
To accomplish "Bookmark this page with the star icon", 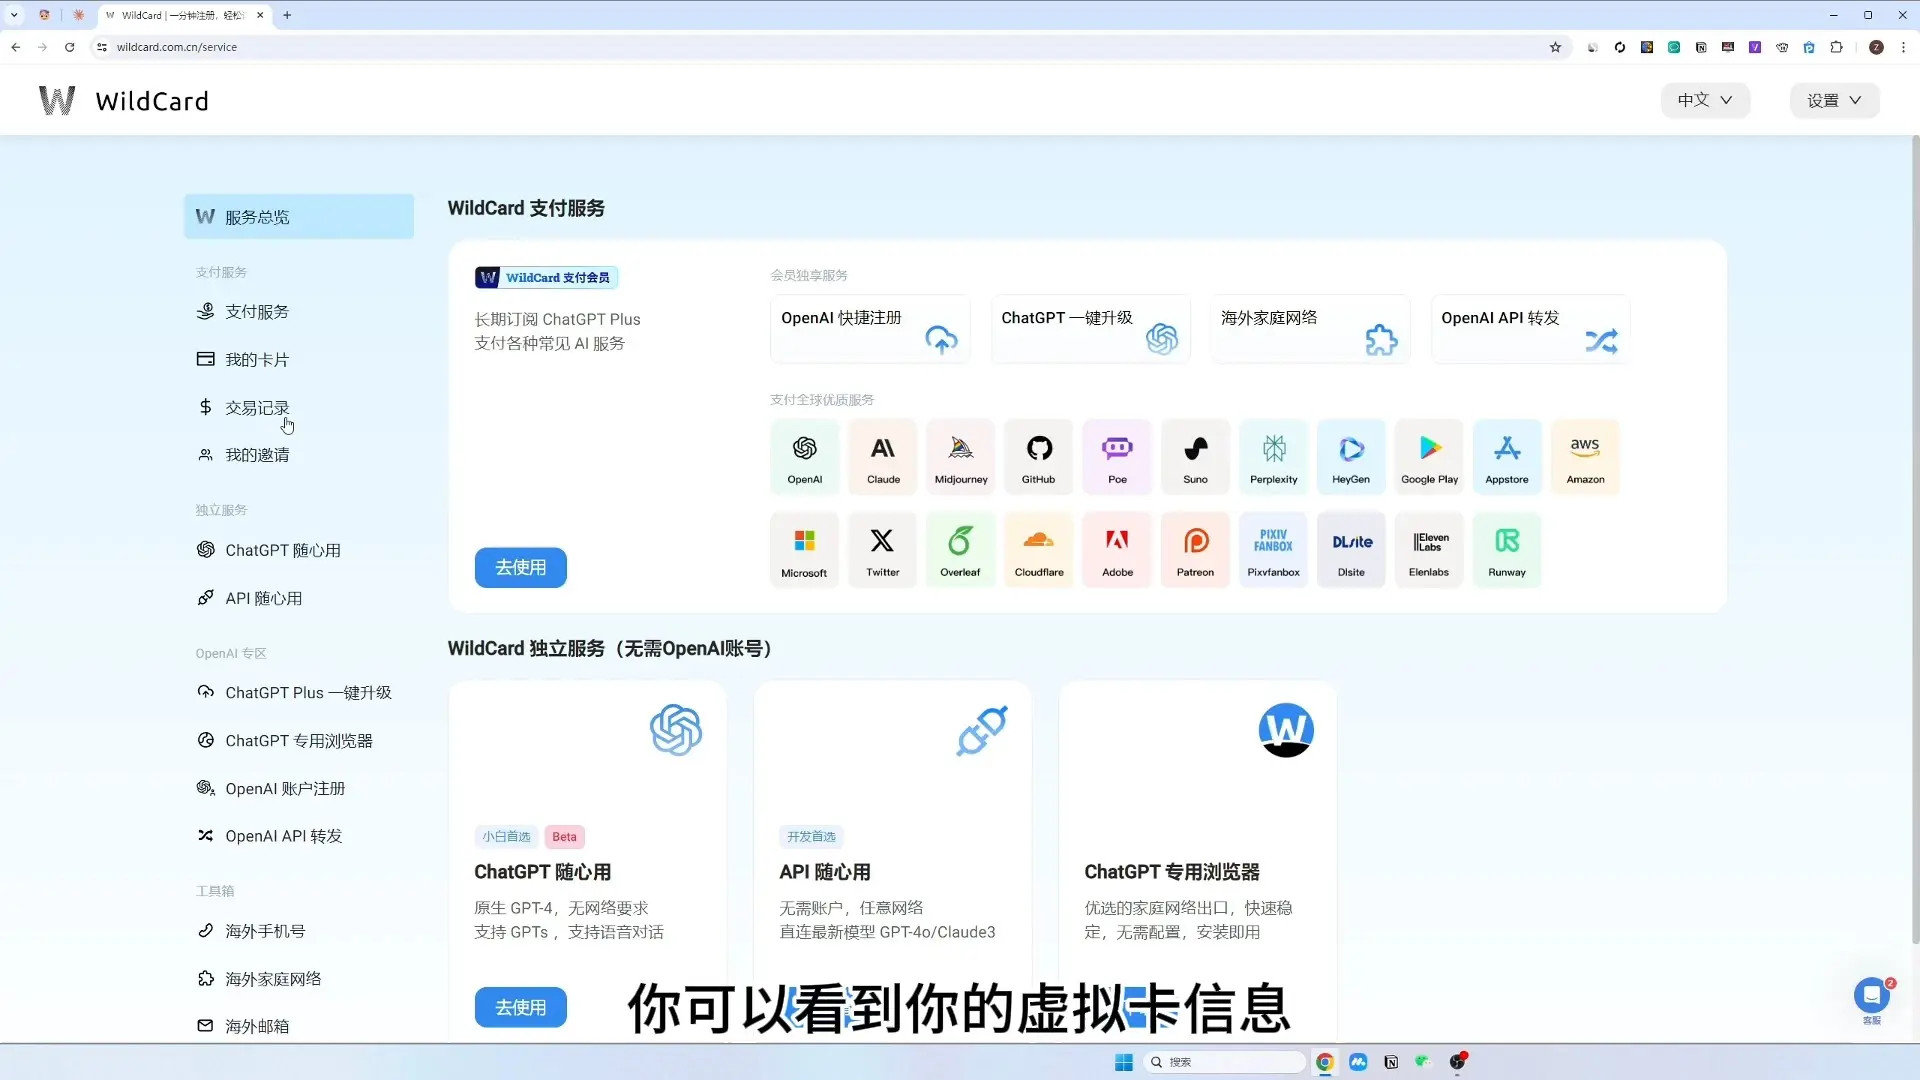I will coord(1555,47).
